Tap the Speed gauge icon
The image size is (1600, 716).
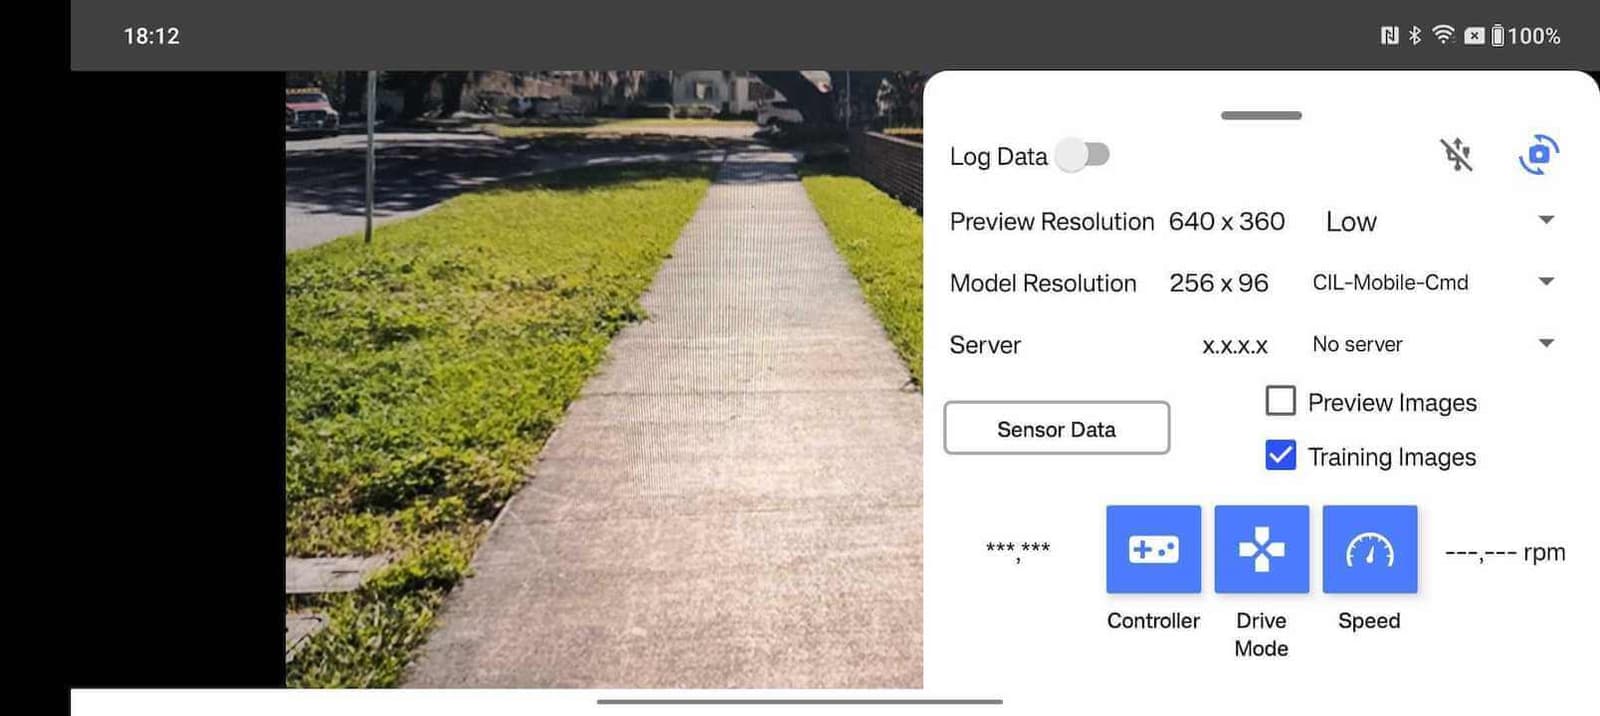[x=1369, y=549]
